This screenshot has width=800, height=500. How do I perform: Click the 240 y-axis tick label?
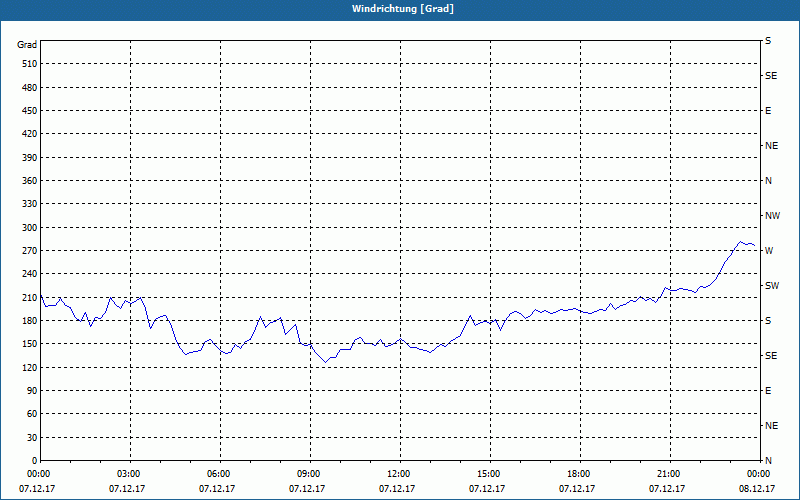30,274
